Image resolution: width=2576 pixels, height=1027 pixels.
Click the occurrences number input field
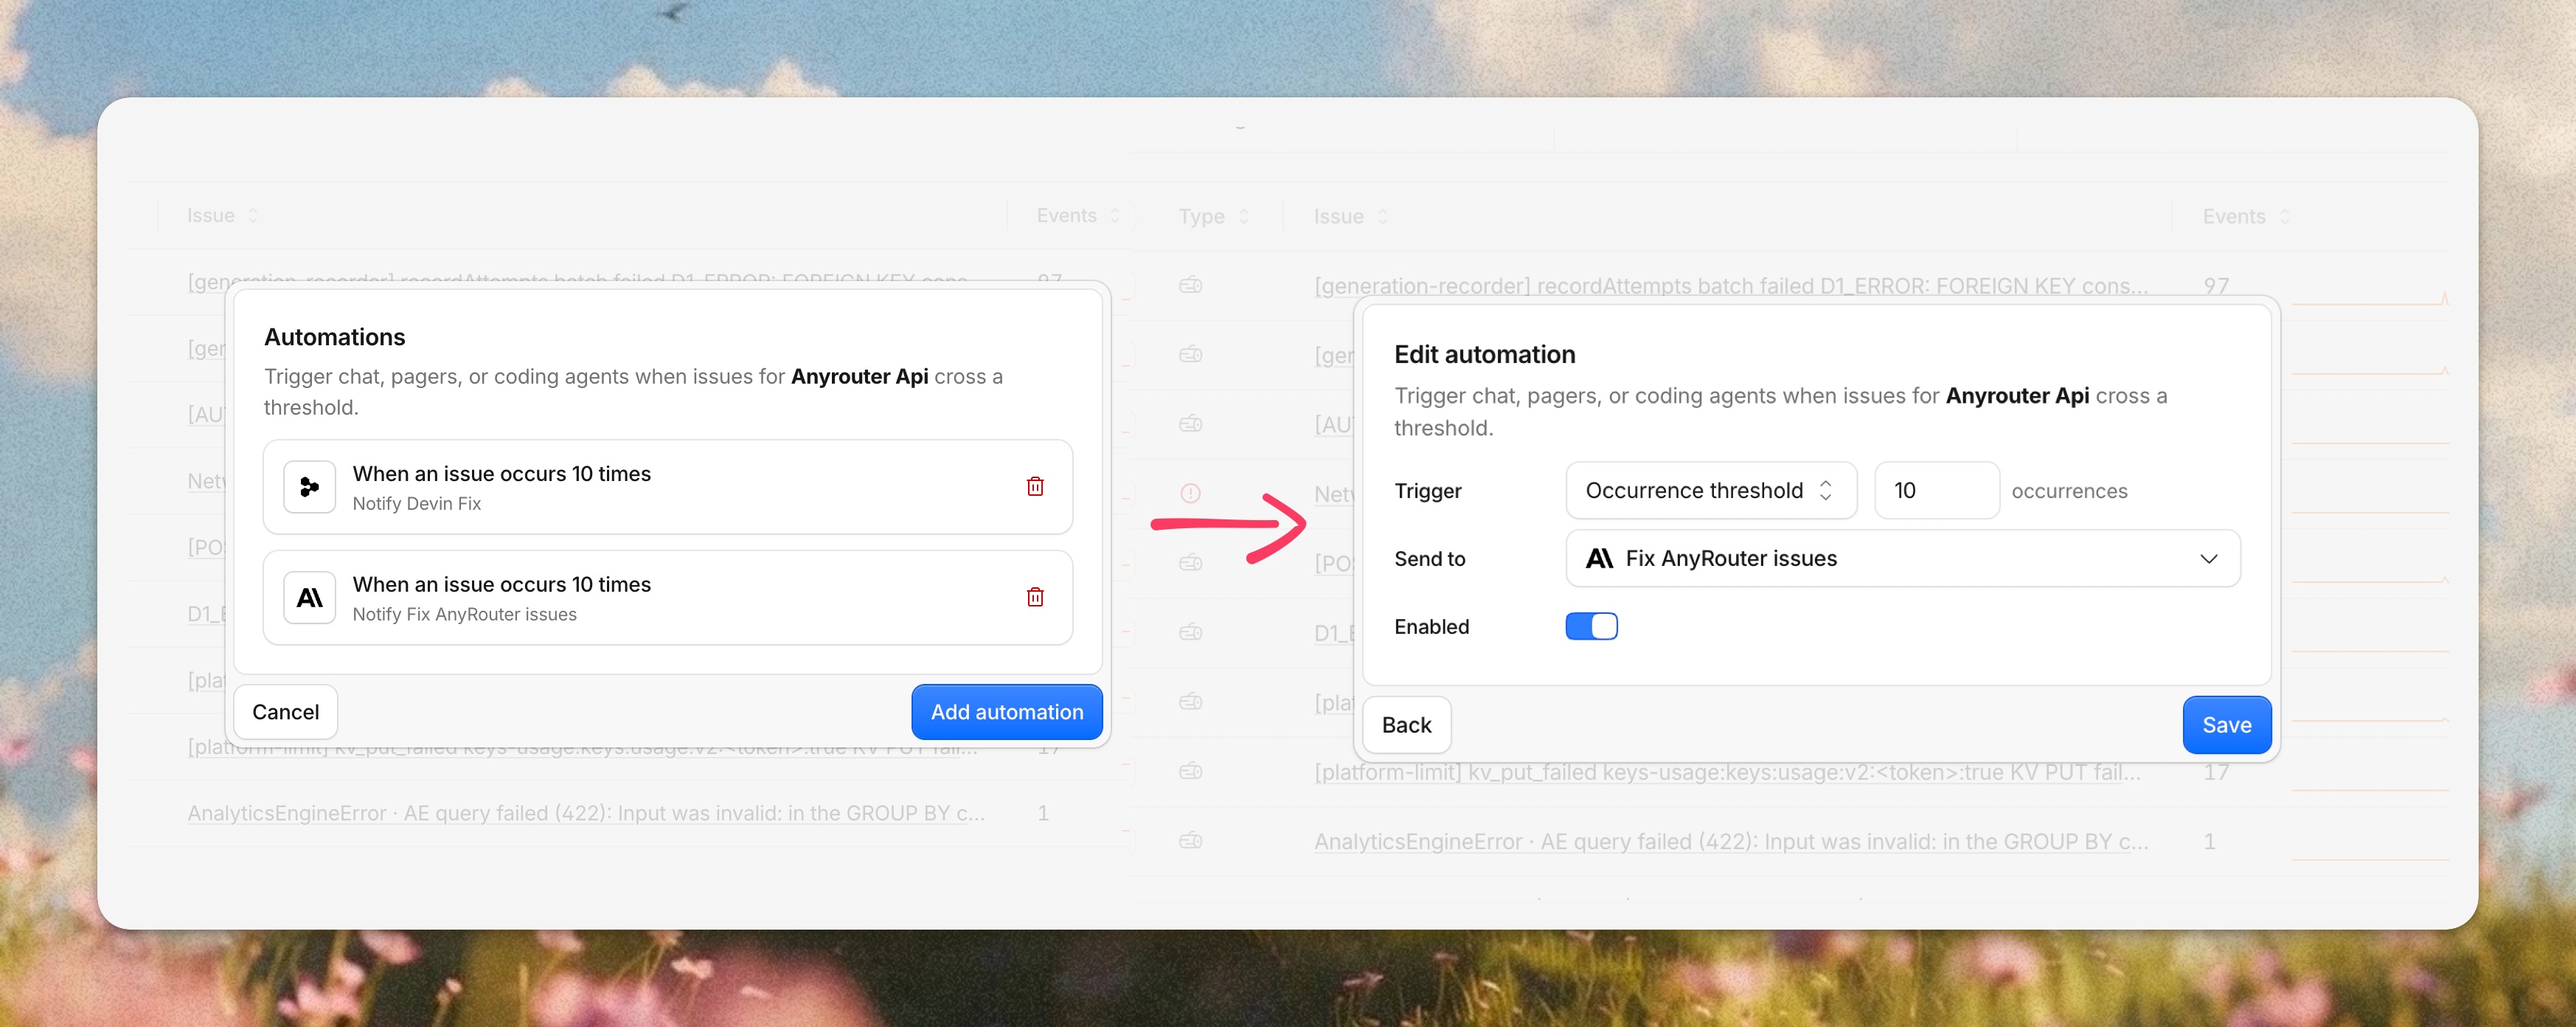1936,490
